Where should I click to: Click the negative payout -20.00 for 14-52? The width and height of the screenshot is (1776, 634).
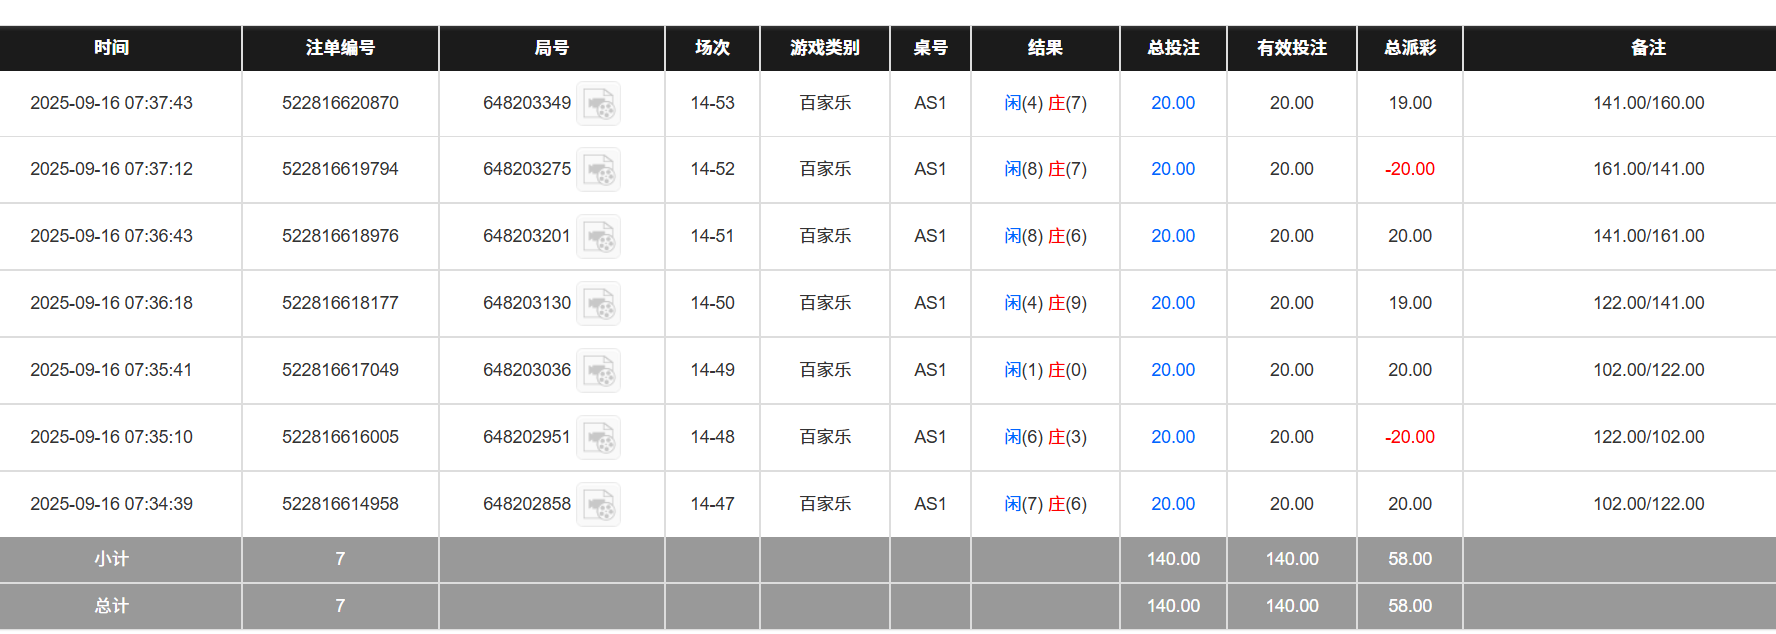pyautogui.click(x=1409, y=169)
